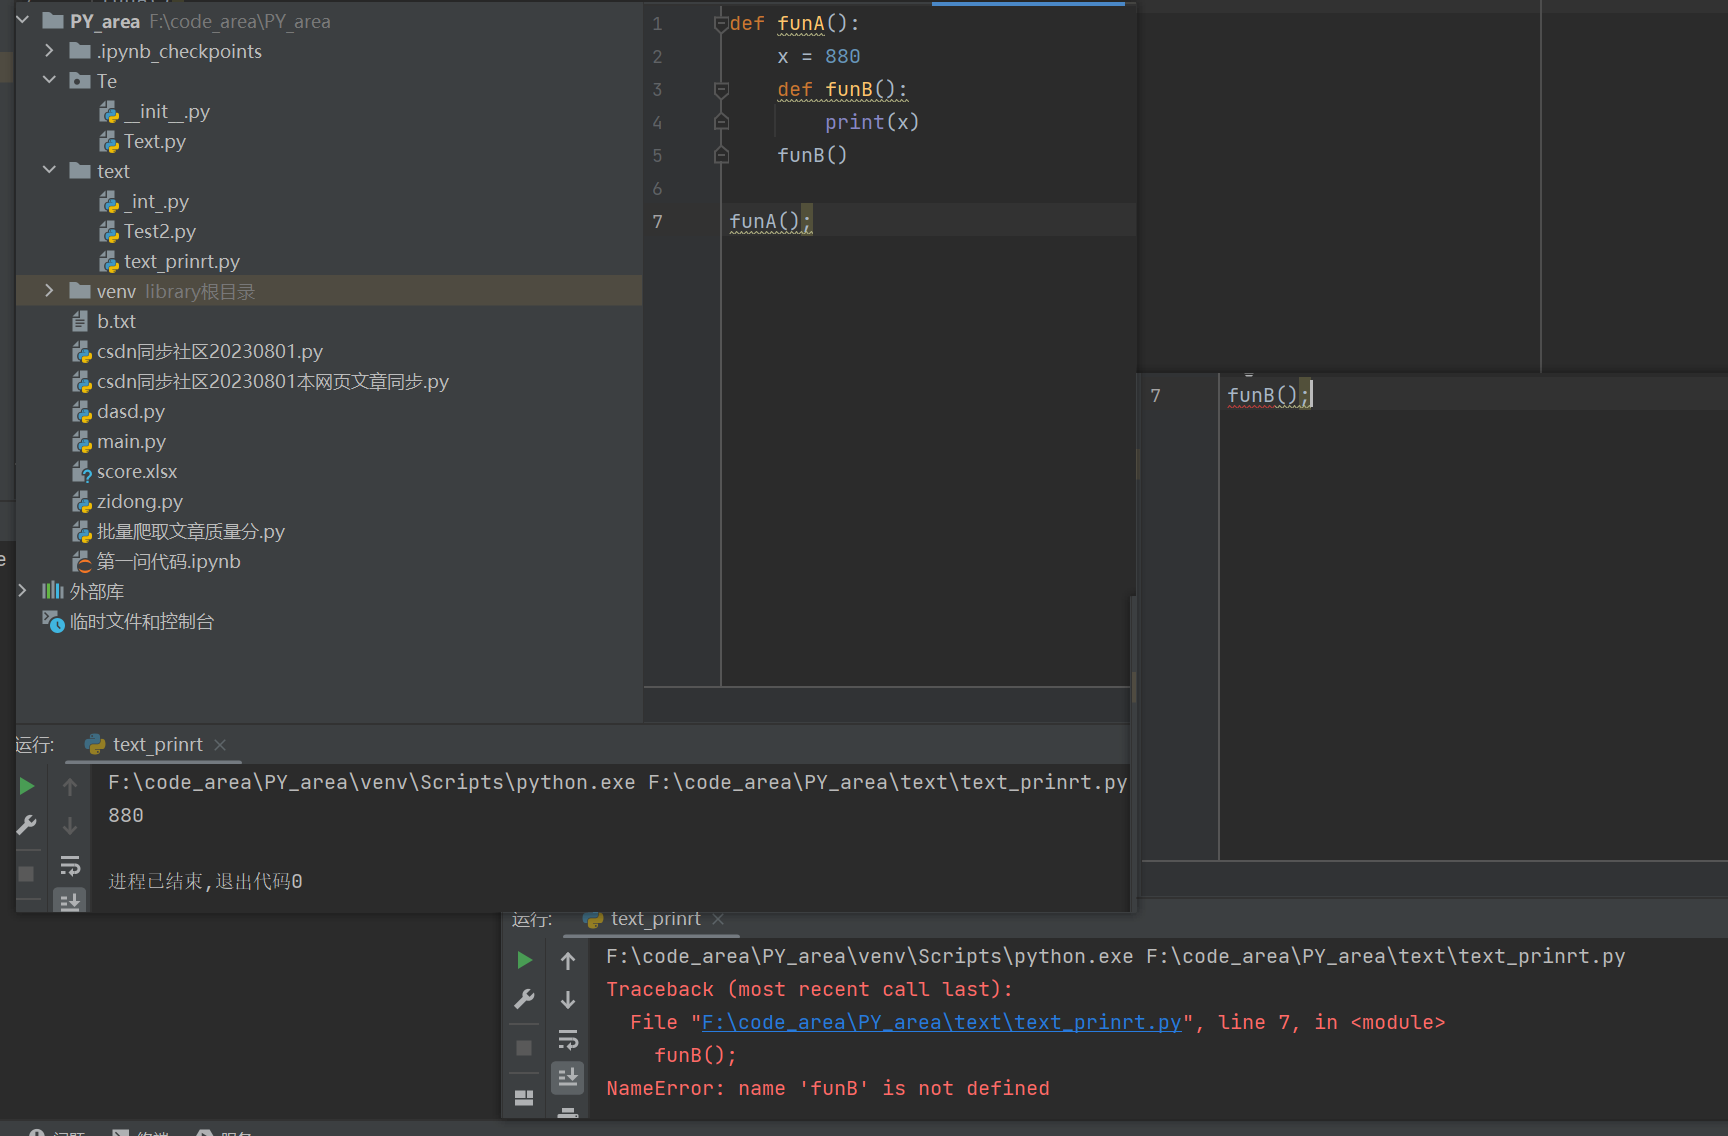Viewport: 1728px width, 1136px height.
Task: Click the text file icon of b.txt
Action: point(81,321)
